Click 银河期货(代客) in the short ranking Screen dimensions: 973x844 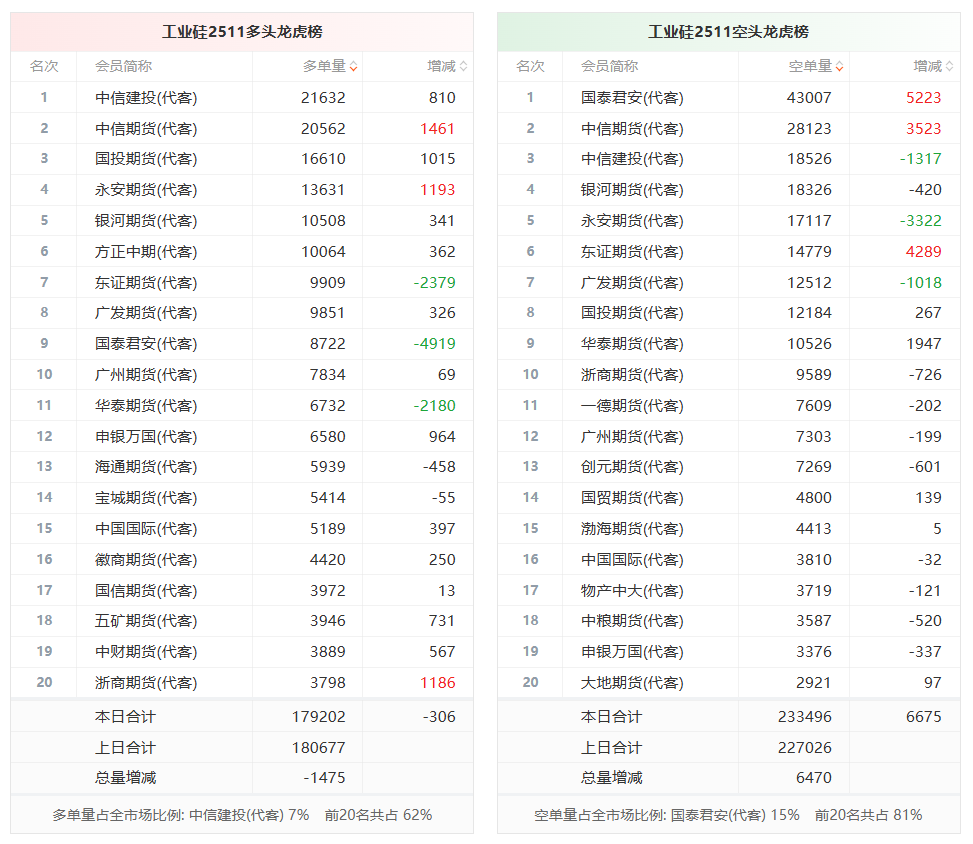632,190
